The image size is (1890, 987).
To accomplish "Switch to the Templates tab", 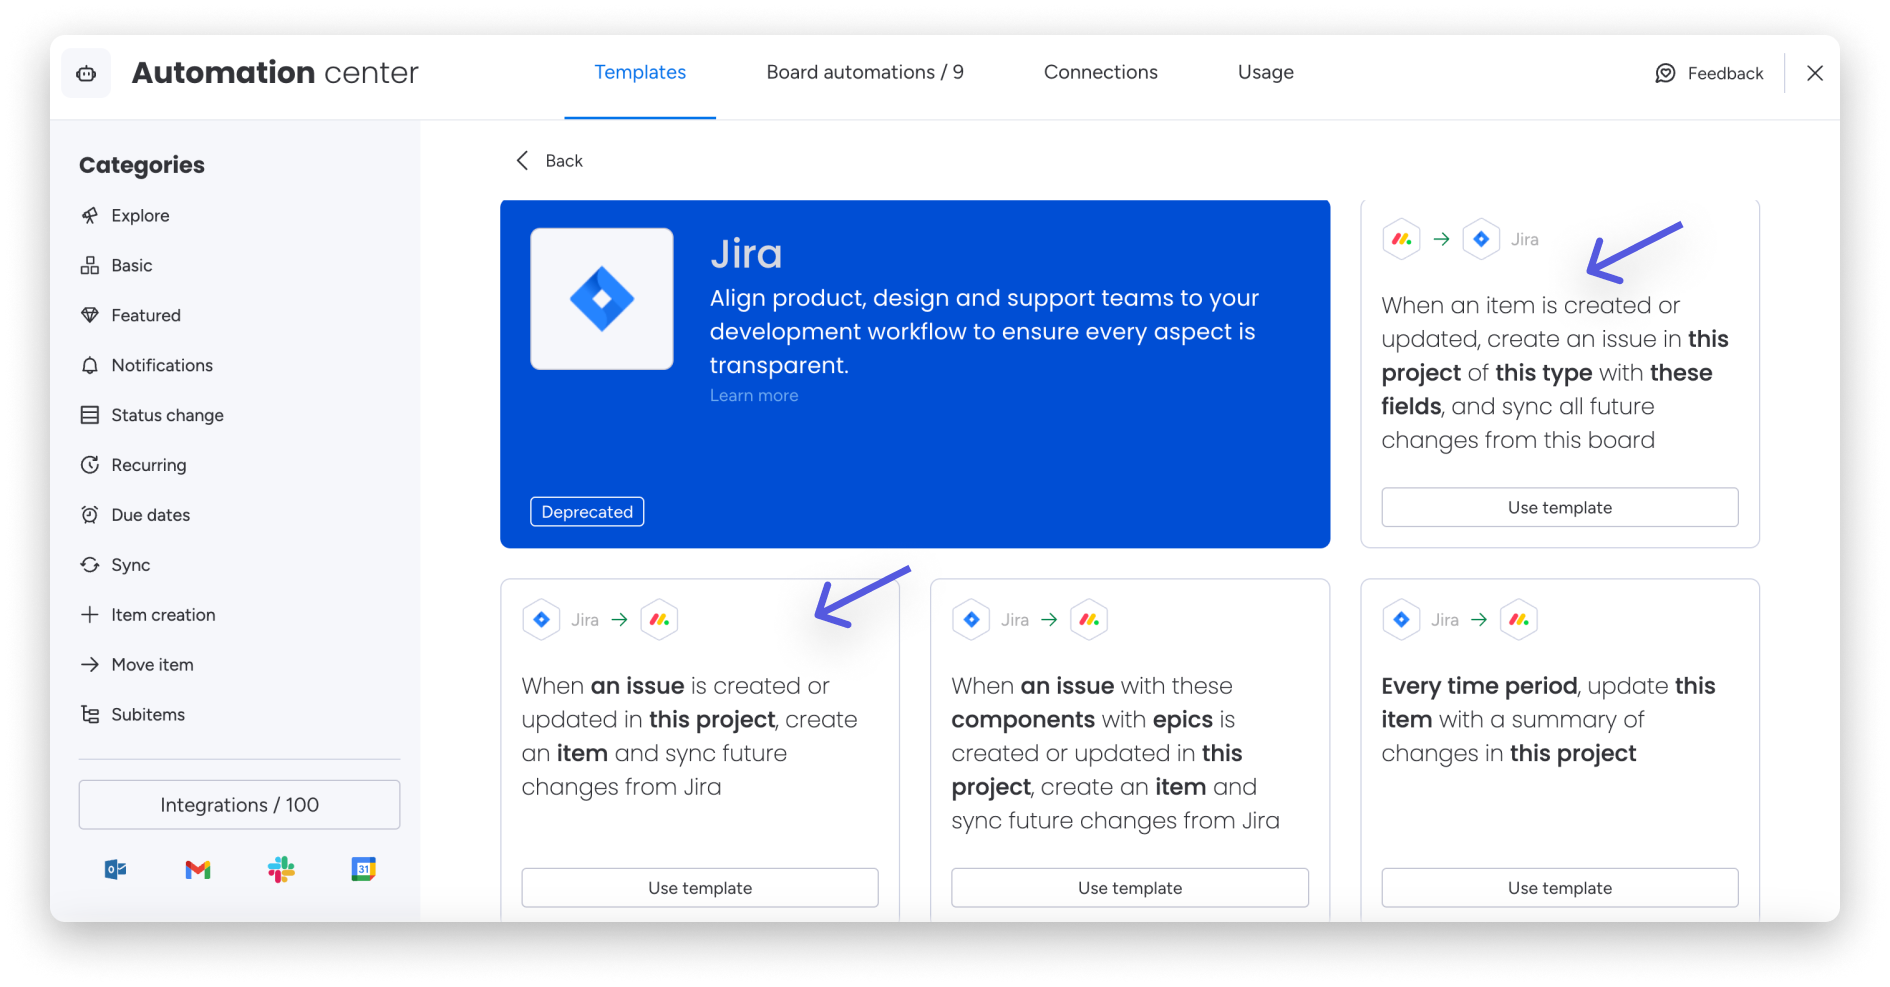I will [x=640, y=72].
